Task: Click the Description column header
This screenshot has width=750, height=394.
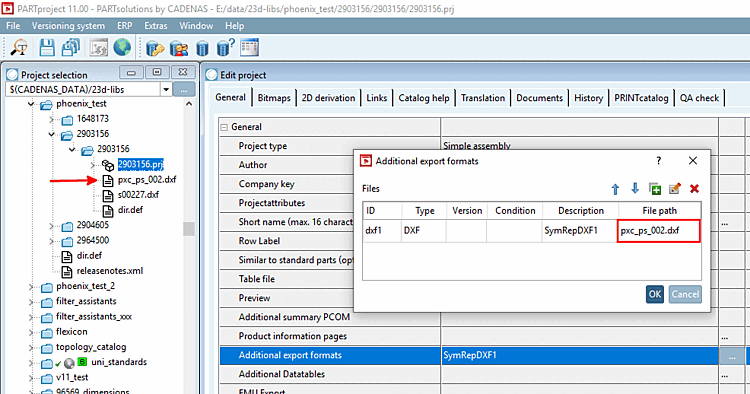Action: (581, 211)
